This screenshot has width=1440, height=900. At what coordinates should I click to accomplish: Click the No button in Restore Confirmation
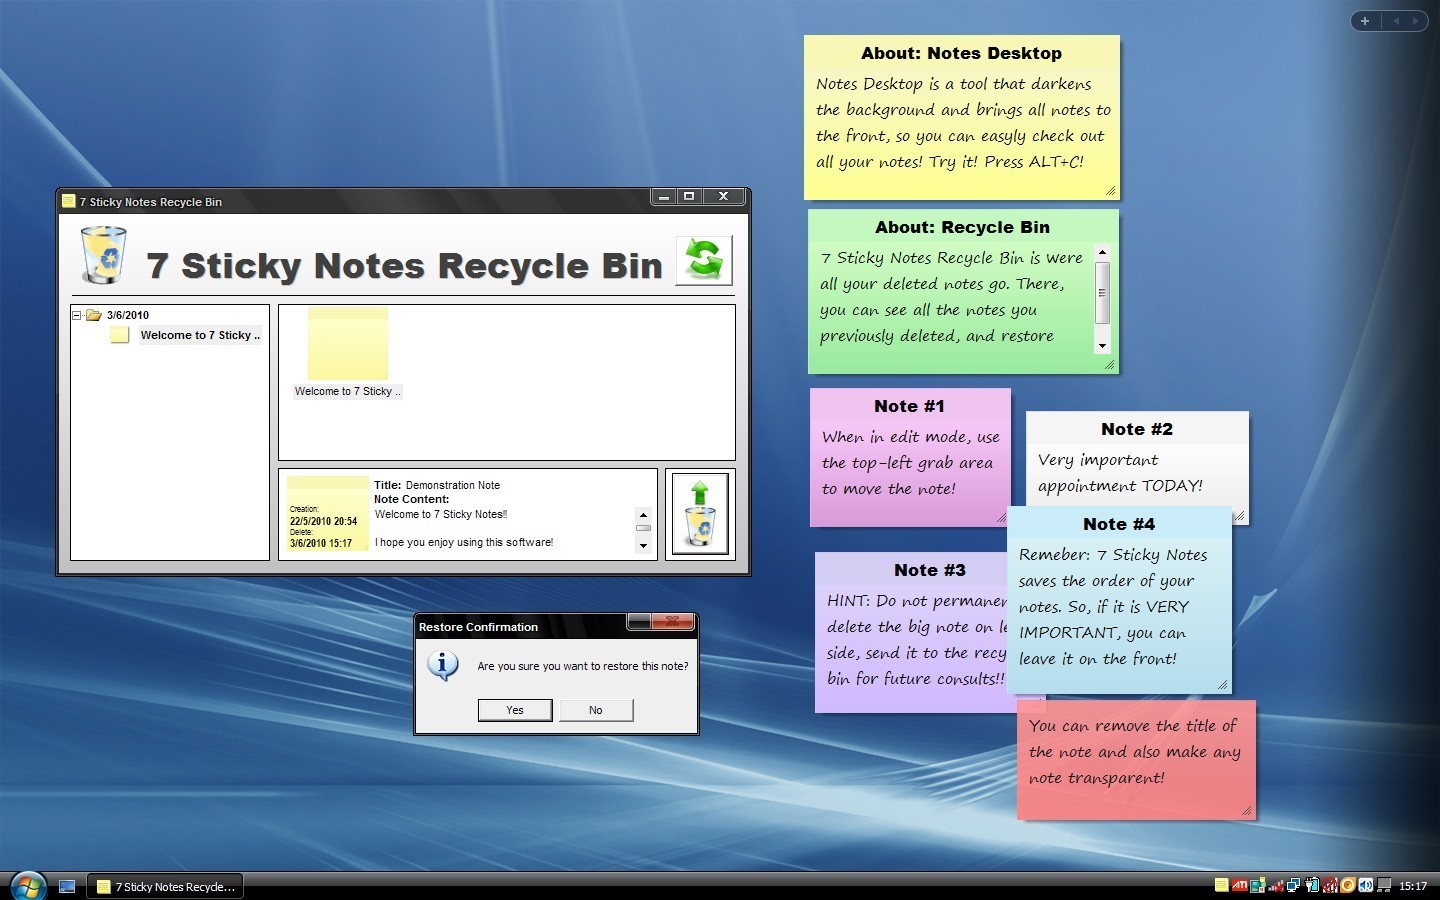tap(596, 710)
